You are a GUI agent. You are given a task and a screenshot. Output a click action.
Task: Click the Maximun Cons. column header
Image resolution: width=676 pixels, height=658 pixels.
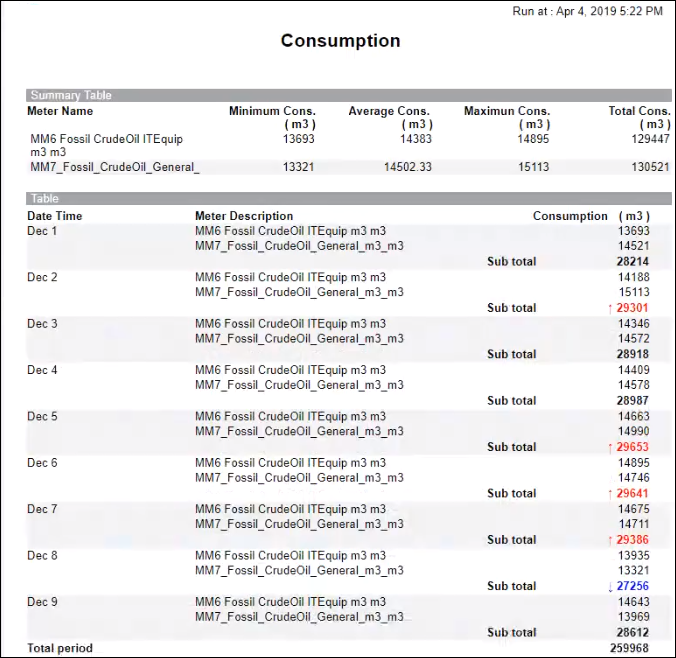pyautogui.click(x=507, y=111)
